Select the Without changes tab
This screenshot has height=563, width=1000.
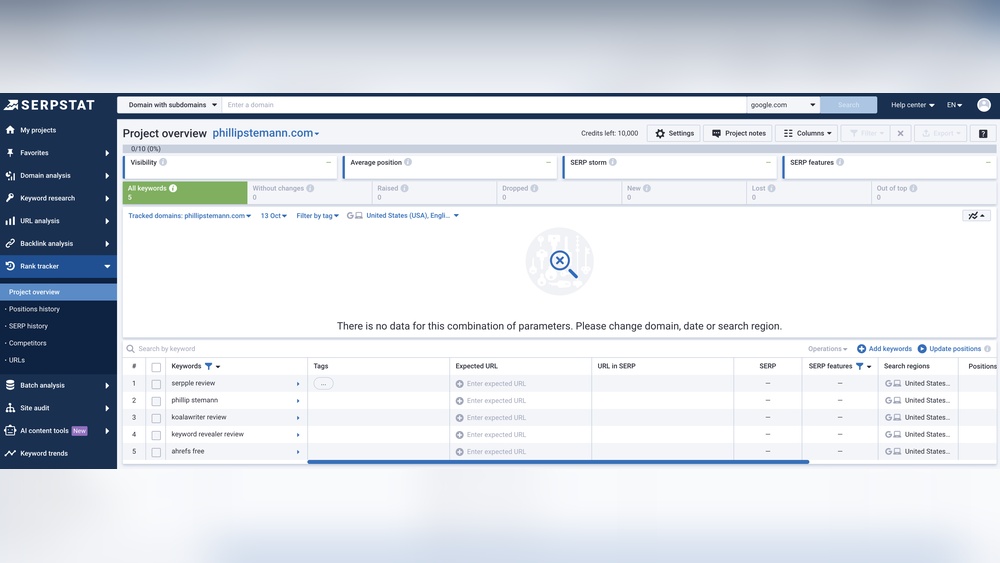[309, 193]
